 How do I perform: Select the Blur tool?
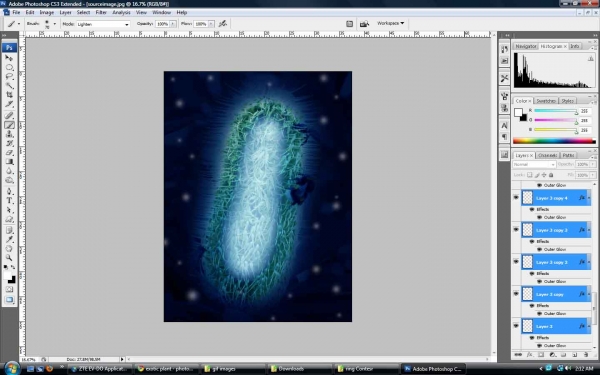pyautogui.click(x=9, y=171)
